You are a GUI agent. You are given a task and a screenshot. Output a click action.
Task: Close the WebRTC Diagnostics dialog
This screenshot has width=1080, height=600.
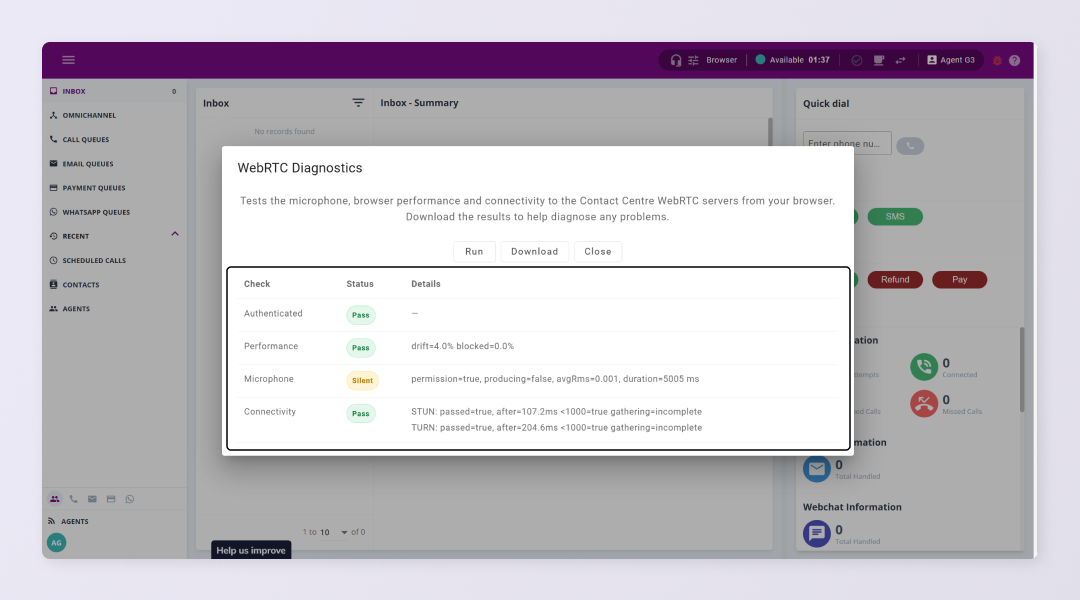(x=597, y=252)
